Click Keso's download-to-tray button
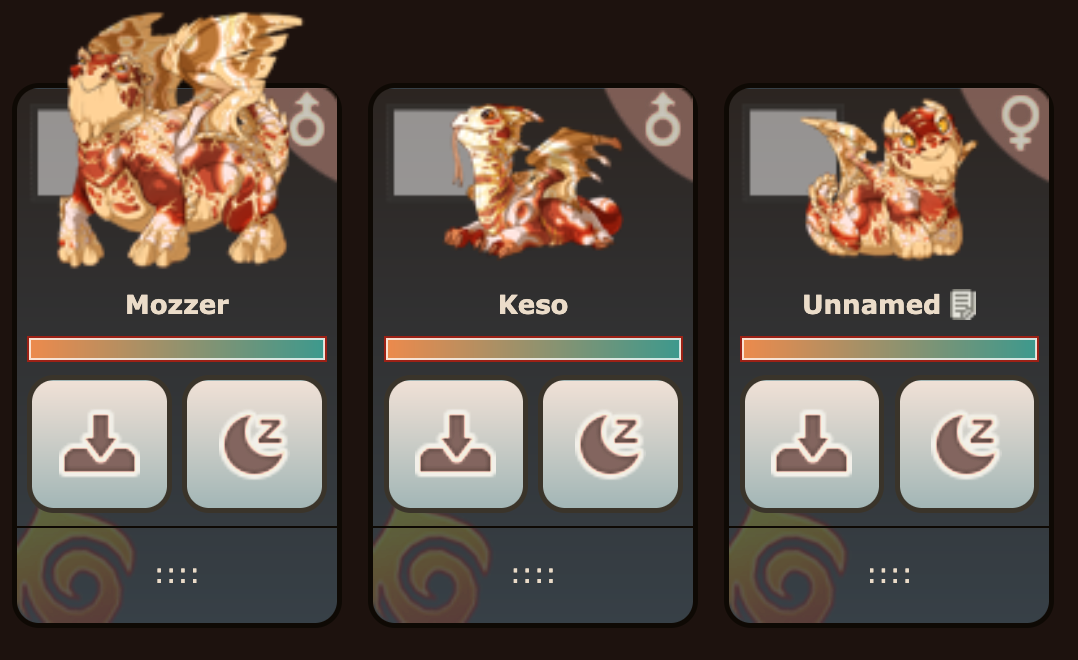The width and height of the screenshot is (1078, 660). 456,444
